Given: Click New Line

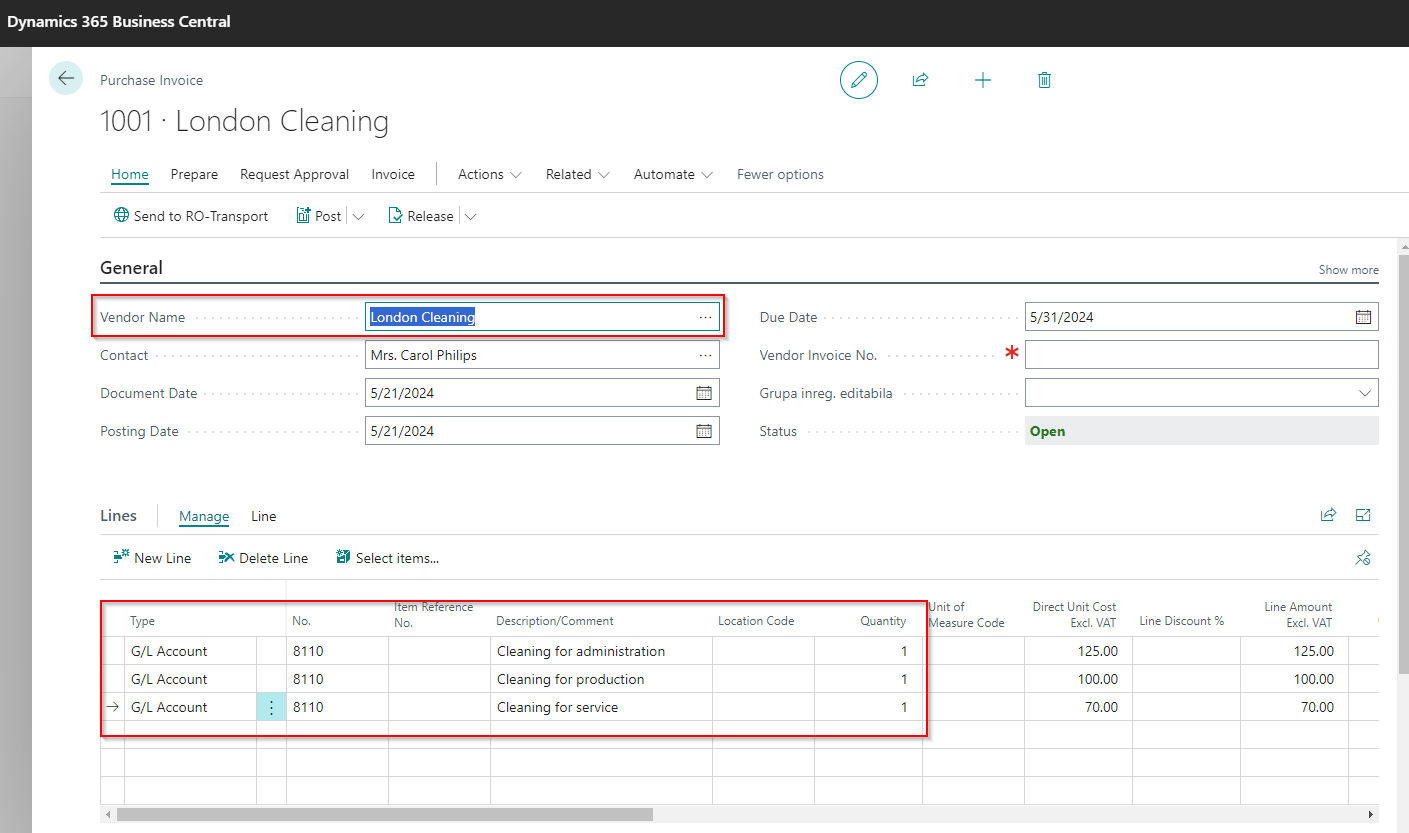Looking at the screenshot, I should click(152, 558).
